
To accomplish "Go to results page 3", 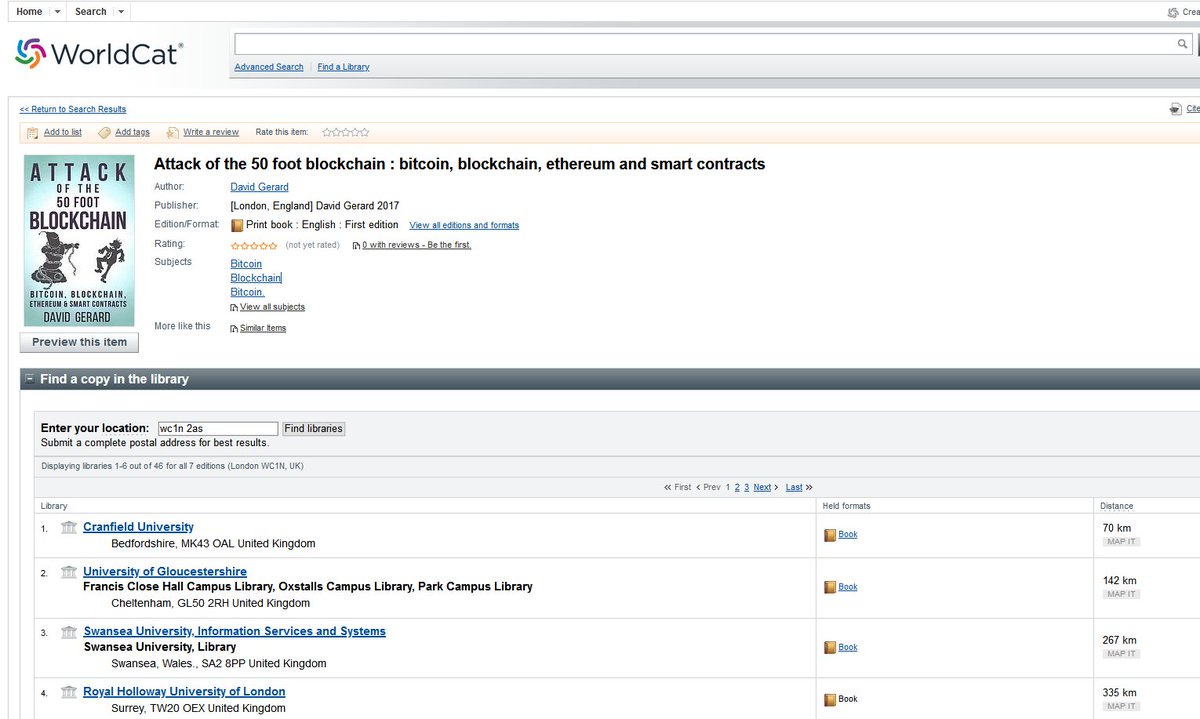I will [x=746, y=487].
